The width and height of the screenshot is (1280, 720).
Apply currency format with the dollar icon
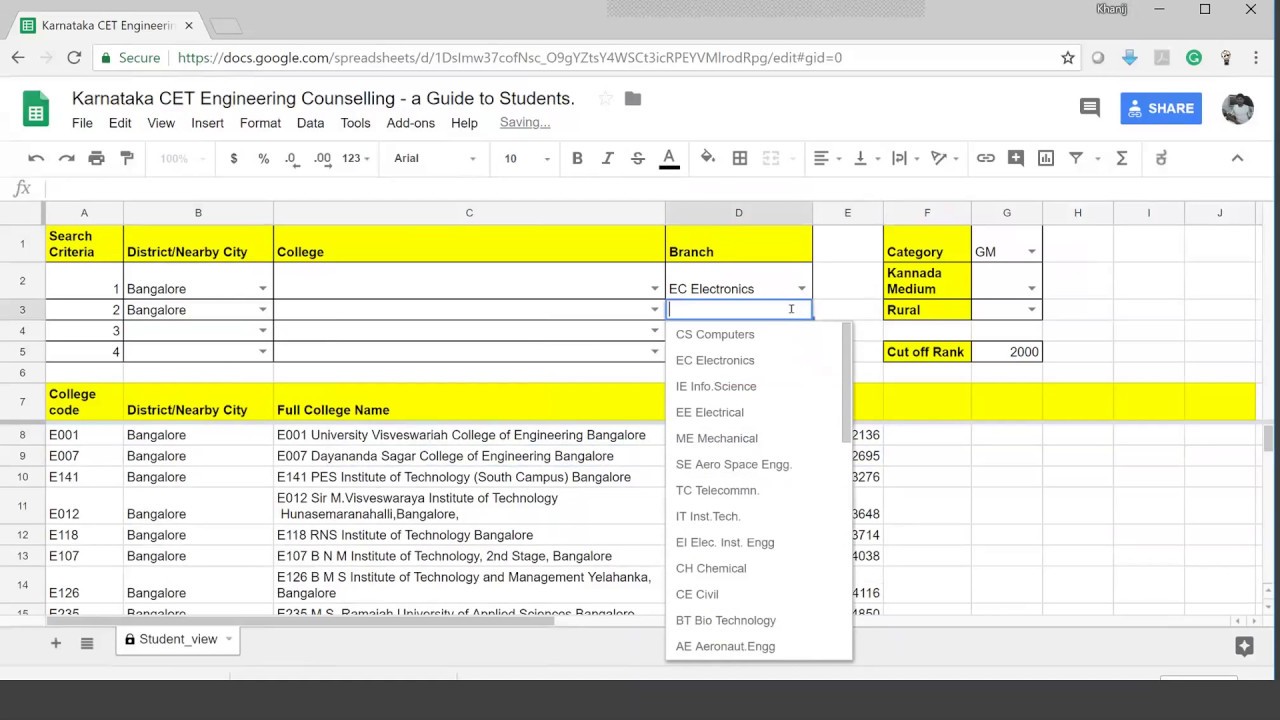pos(234,158)
